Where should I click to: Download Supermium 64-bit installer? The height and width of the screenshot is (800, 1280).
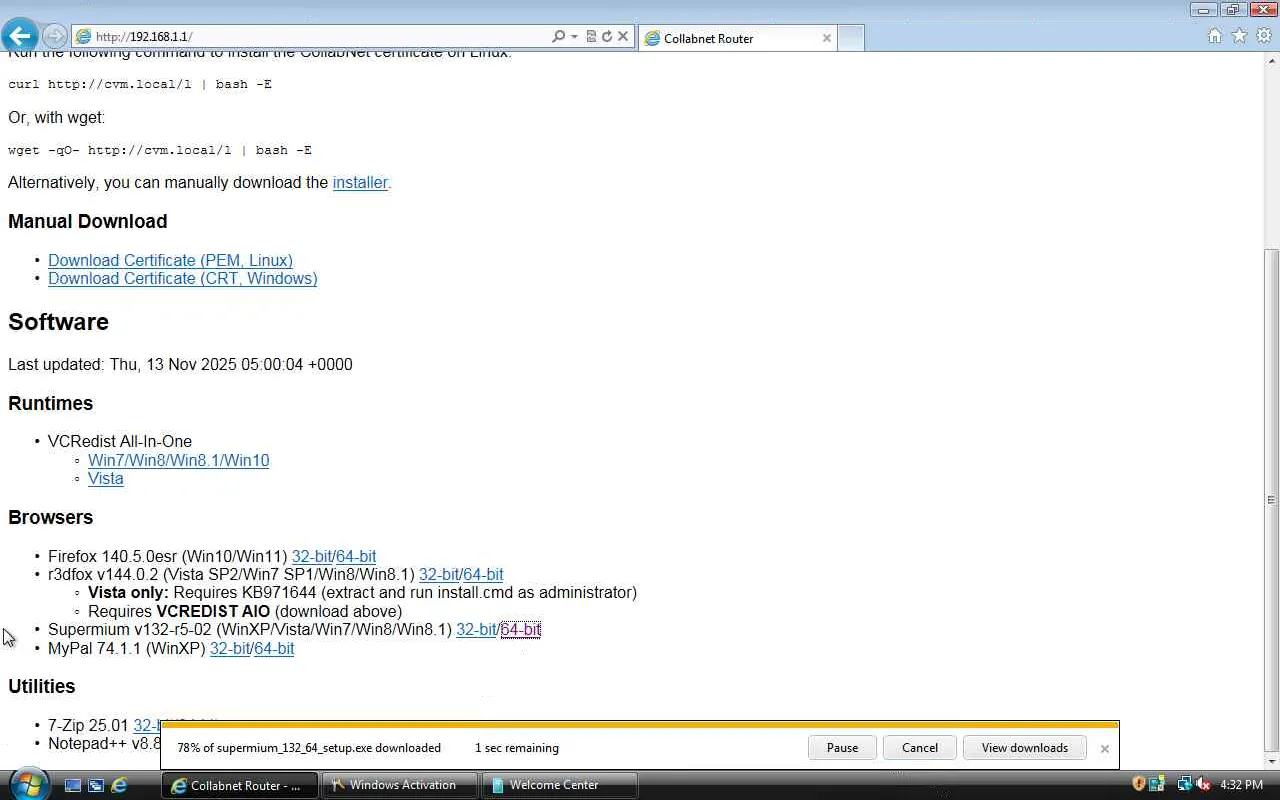point(521,629)
